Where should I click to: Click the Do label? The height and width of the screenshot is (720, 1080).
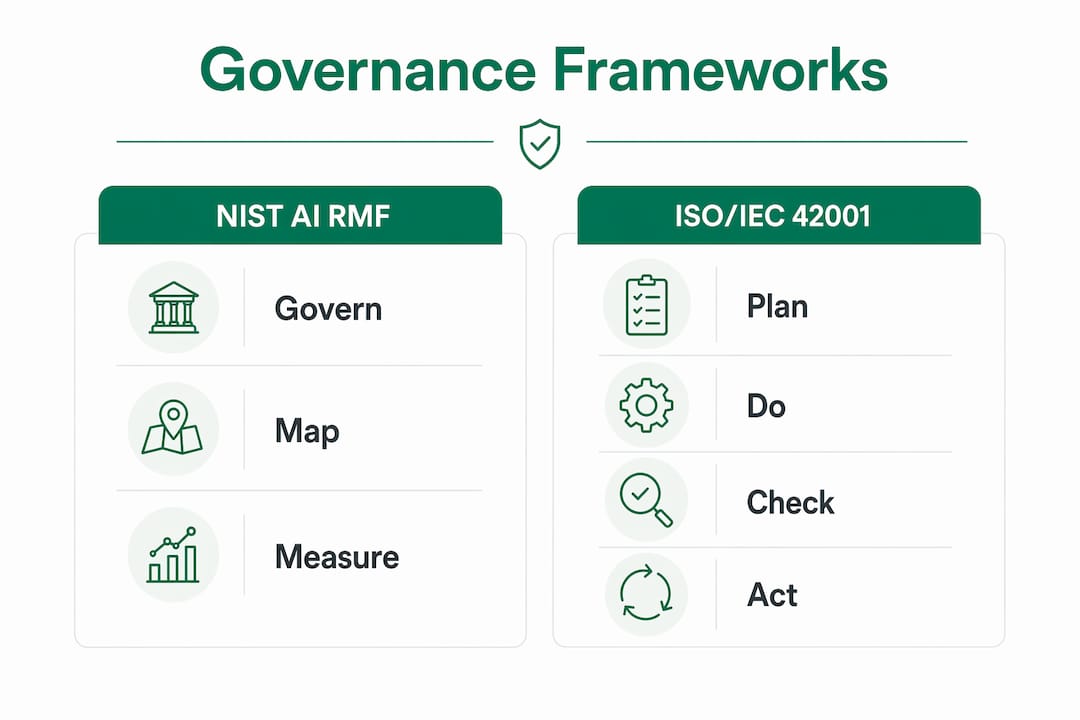tap(766, 406)
